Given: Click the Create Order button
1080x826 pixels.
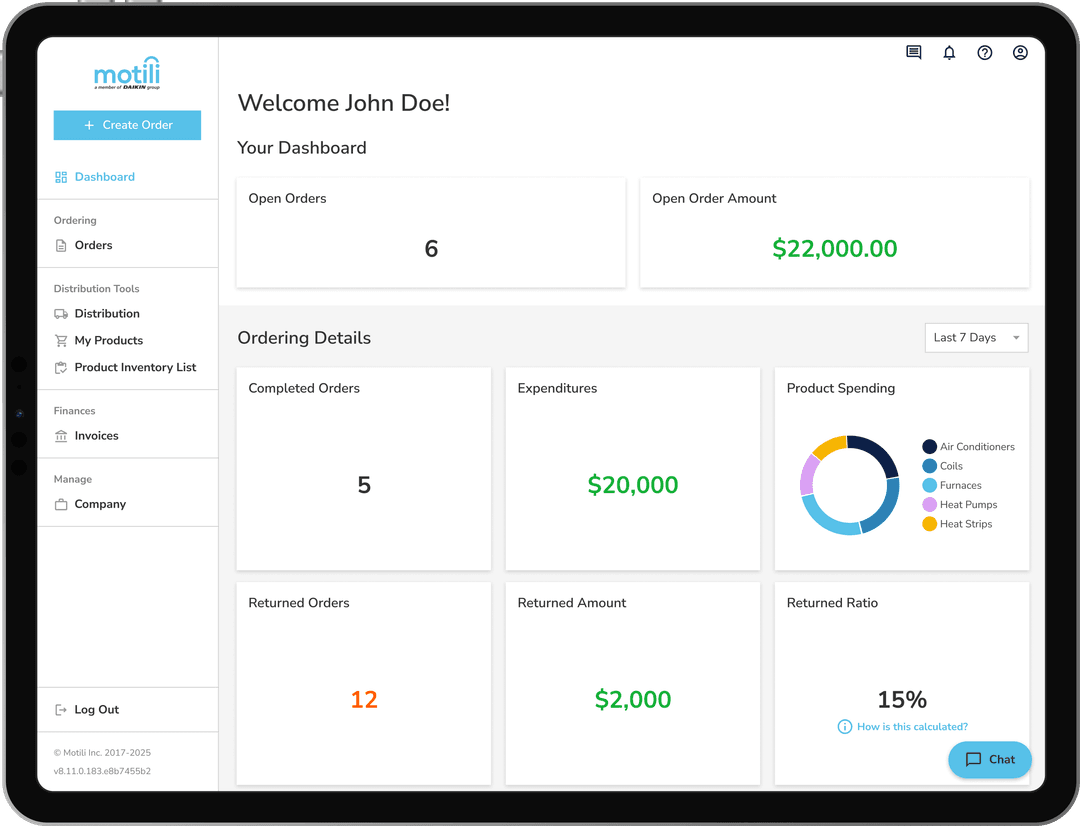Looking at the screenshot, I should click(127, 125).
